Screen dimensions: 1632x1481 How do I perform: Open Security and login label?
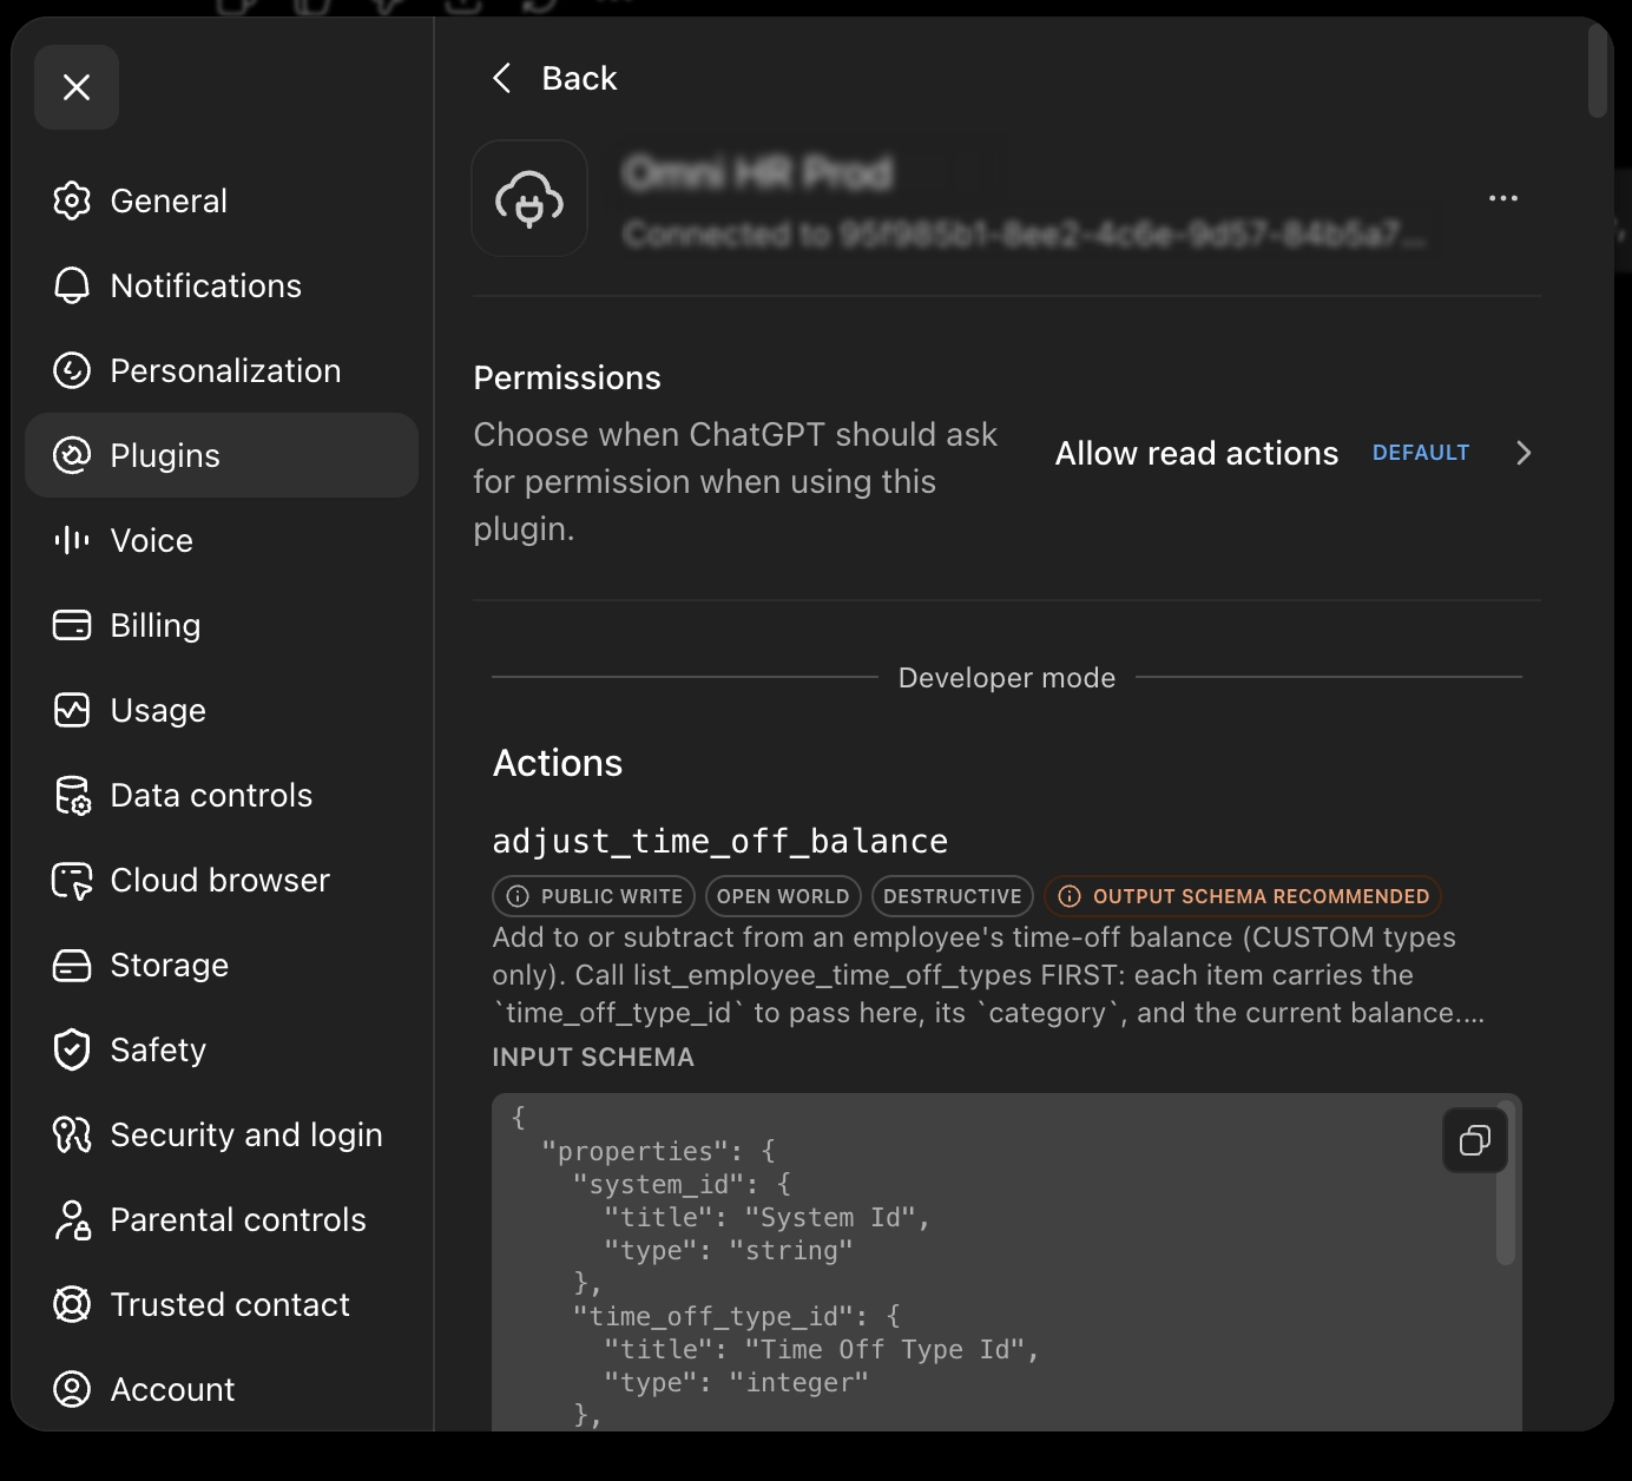[246, 1135]
